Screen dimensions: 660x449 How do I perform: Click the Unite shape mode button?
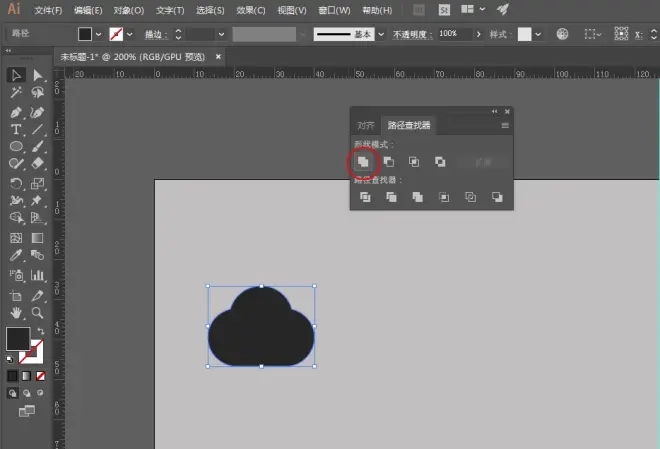click(x=363, y=162)
